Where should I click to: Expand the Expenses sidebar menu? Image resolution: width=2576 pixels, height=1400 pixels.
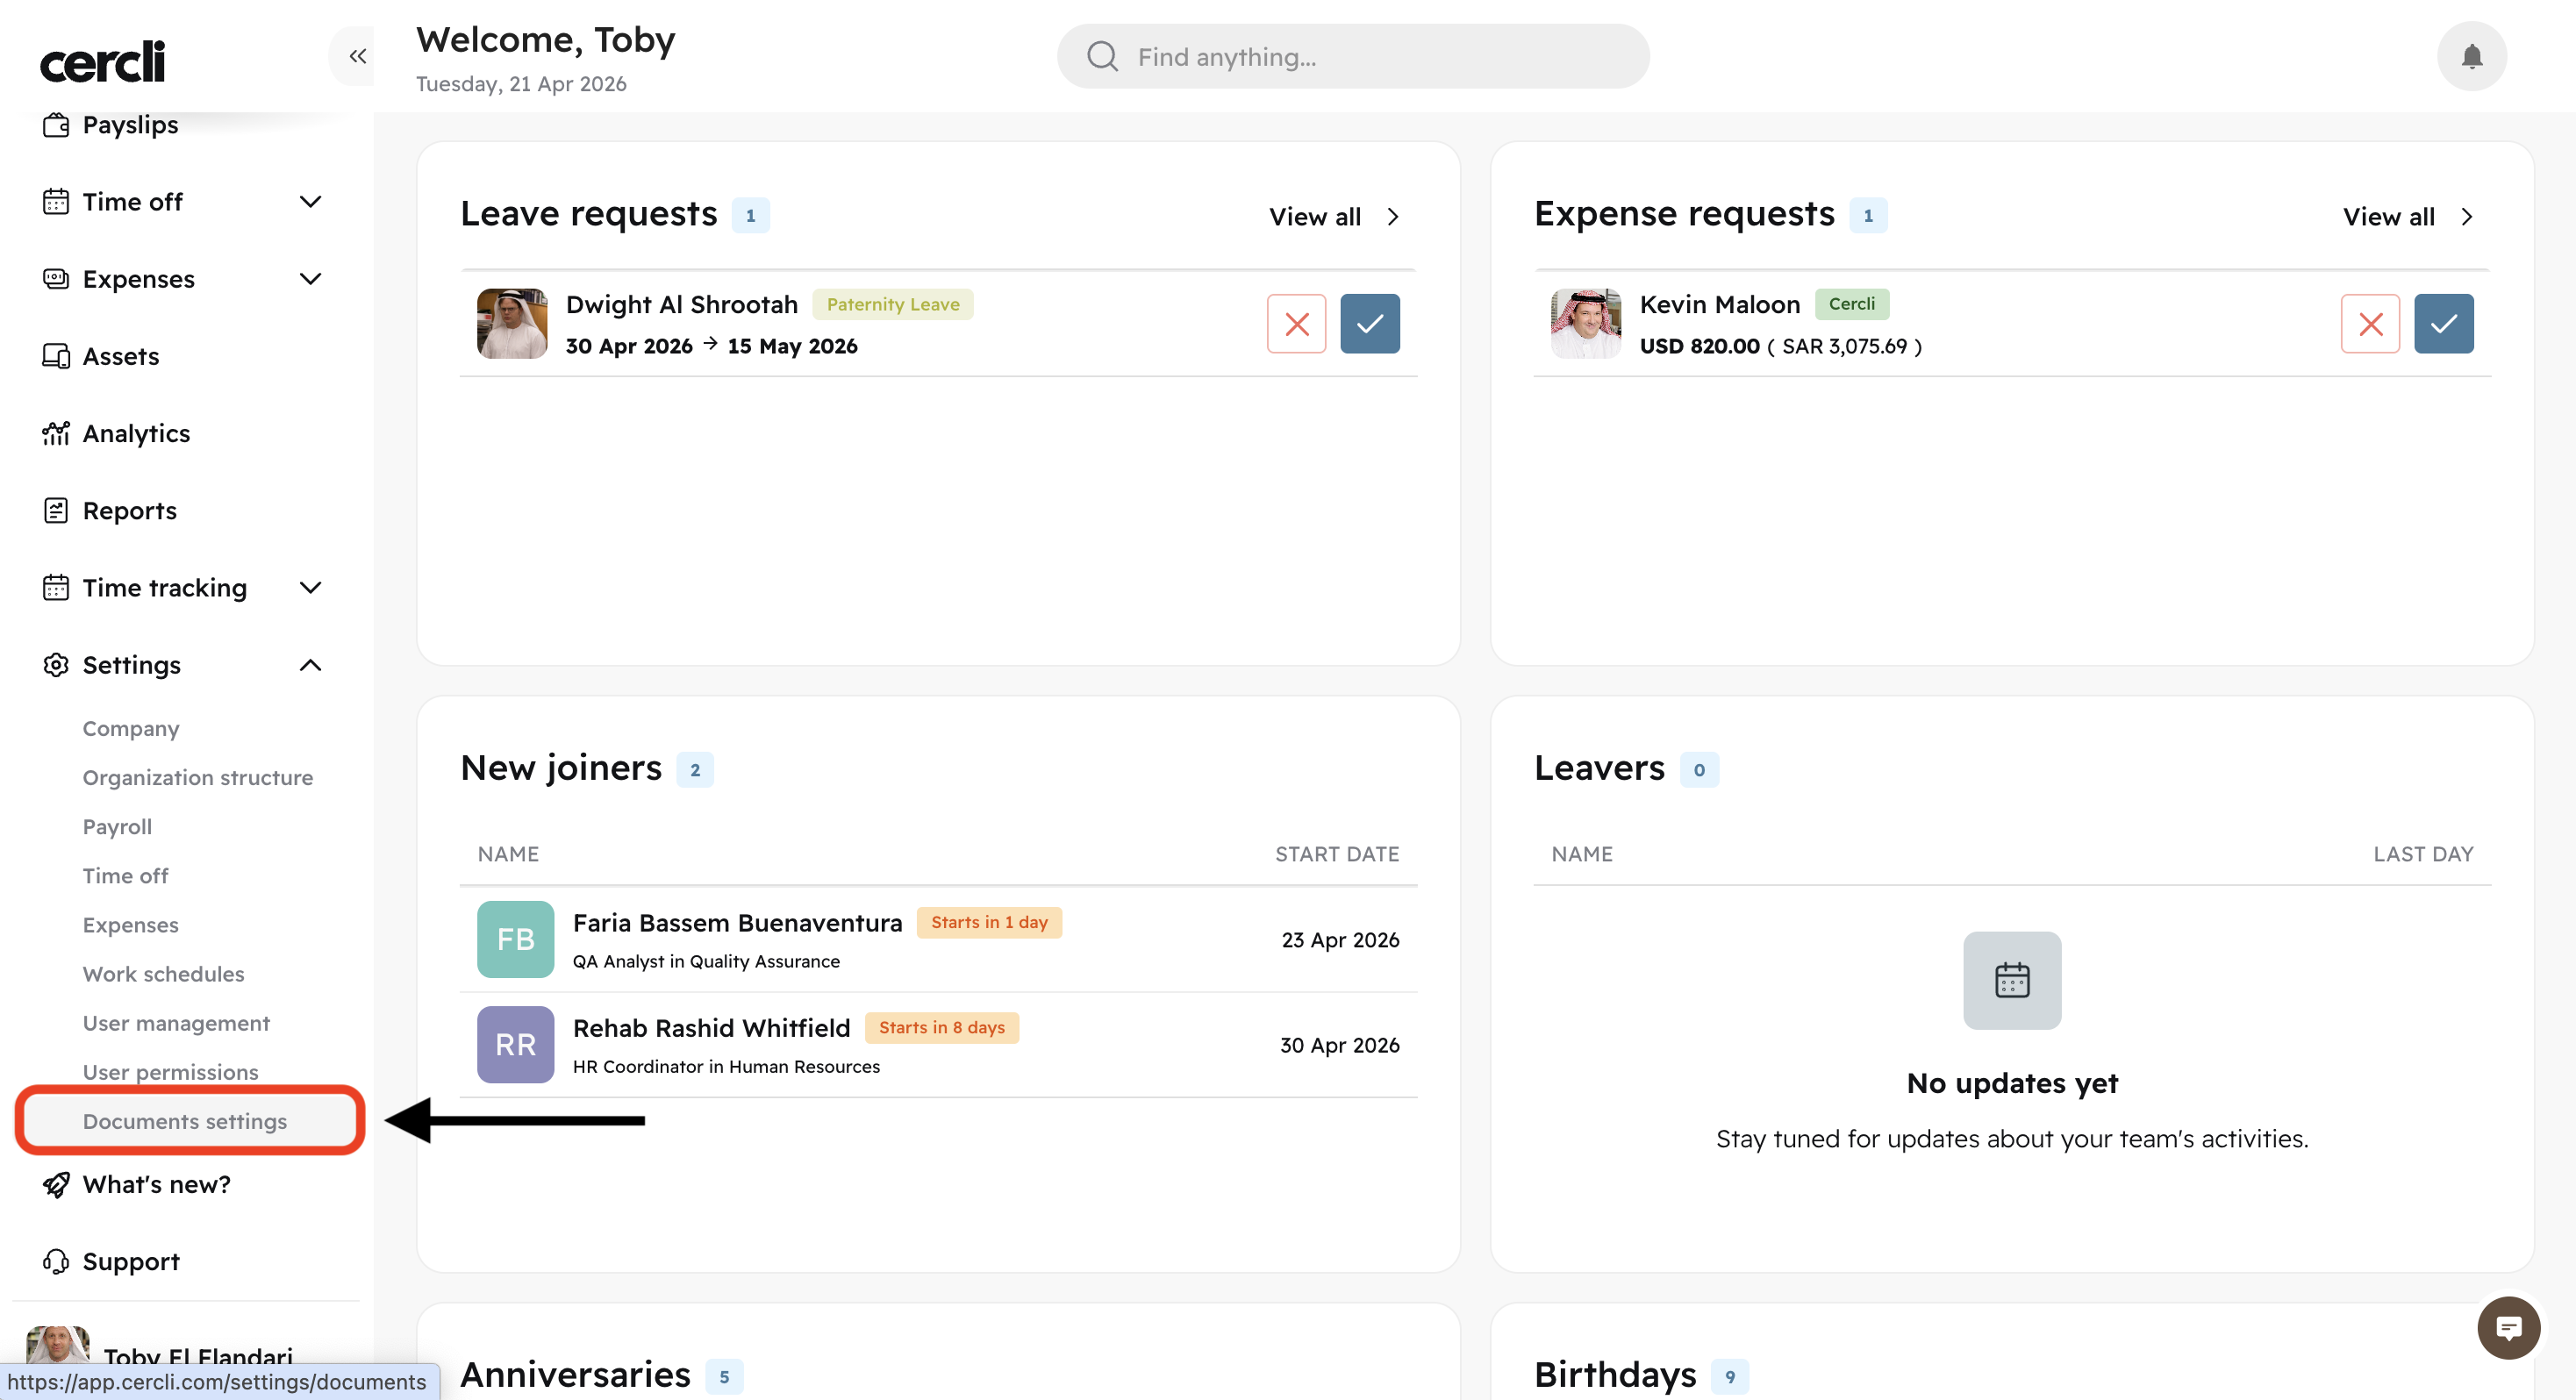pyautogui.click(x=310, y=279)
